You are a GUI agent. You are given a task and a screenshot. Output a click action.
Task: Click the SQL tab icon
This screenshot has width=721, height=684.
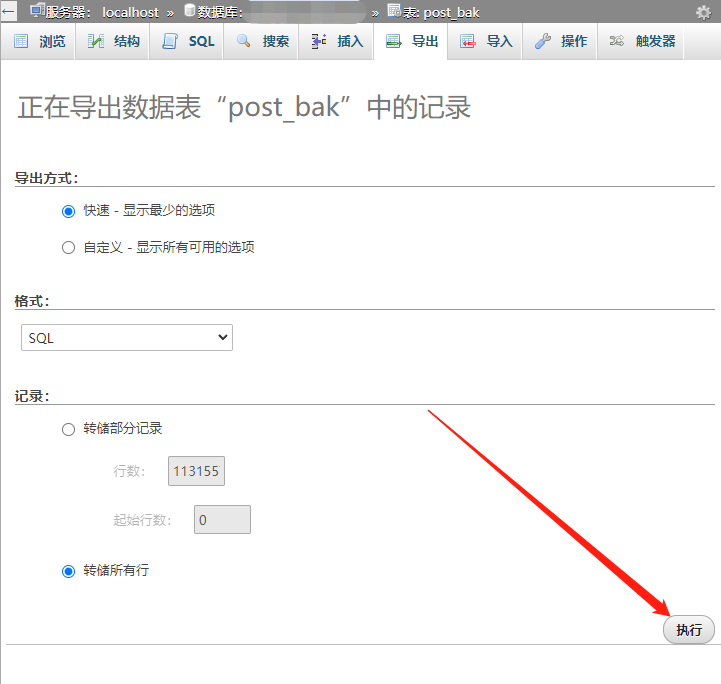(x=170, y=41)
